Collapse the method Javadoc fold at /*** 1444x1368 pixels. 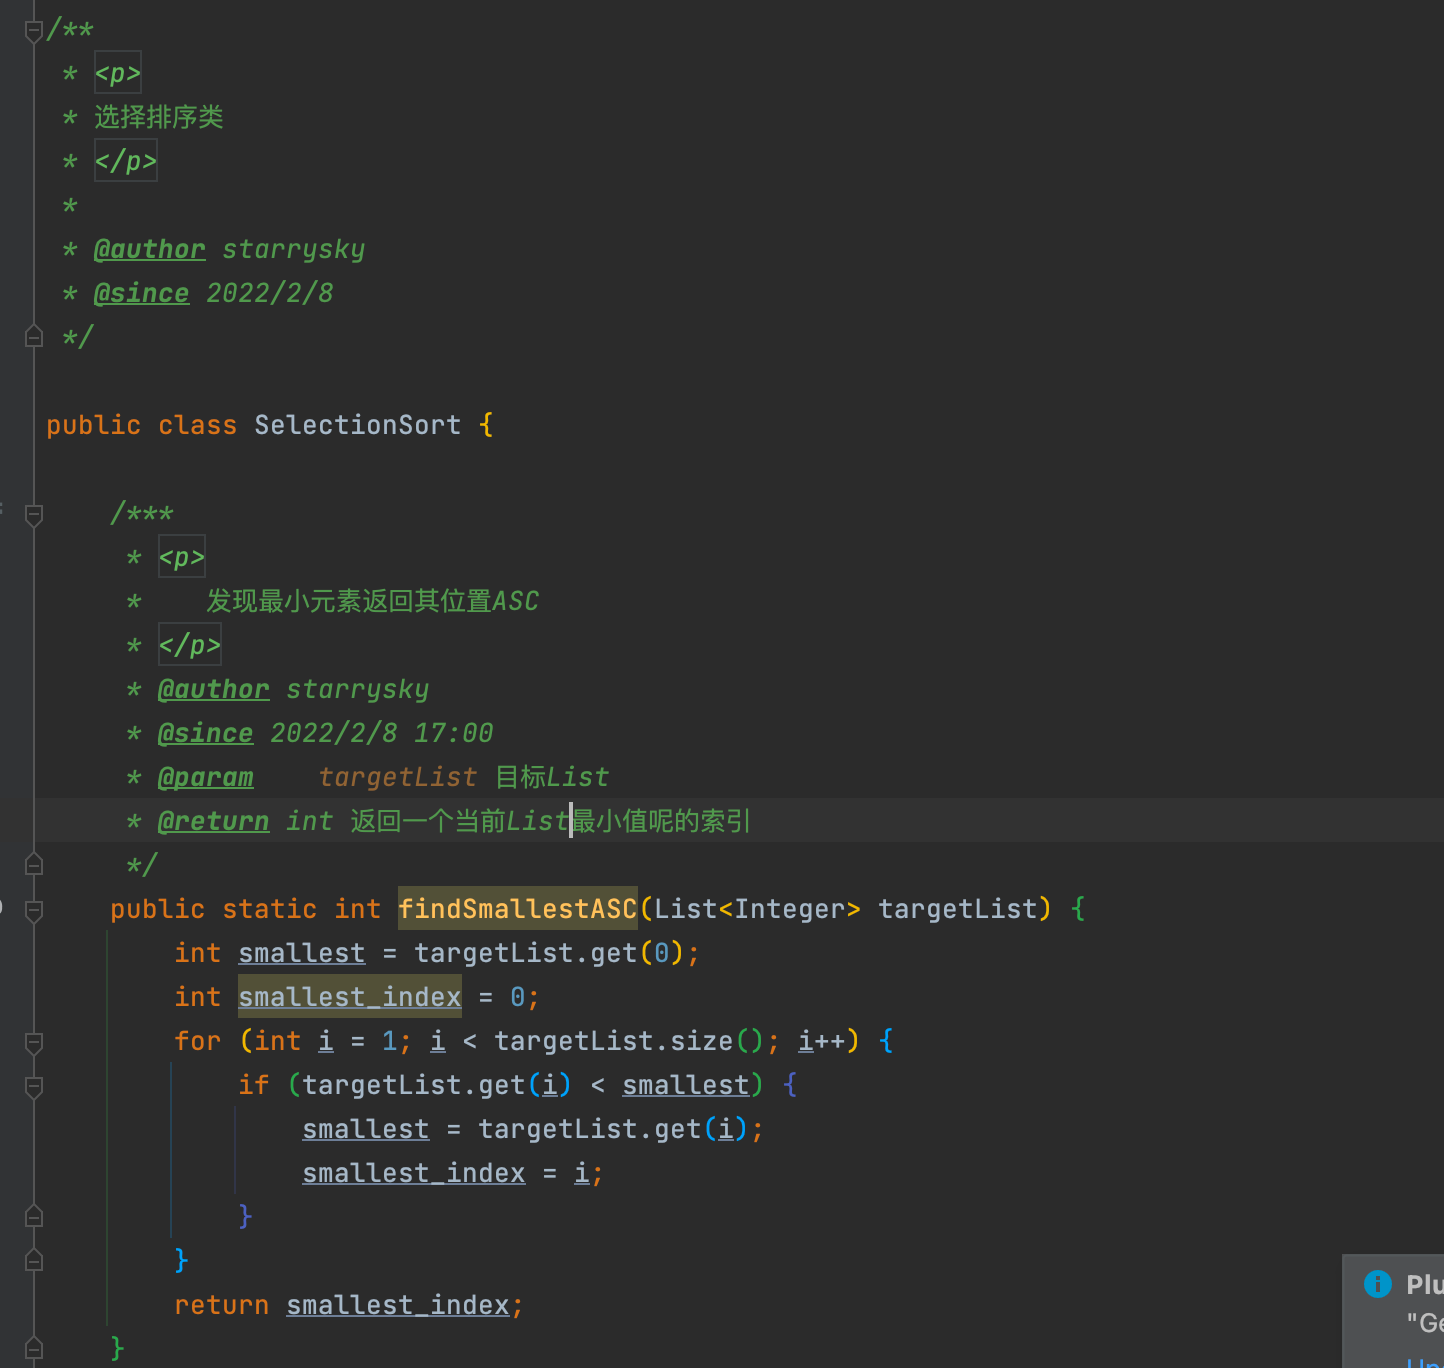pos(33,514)
